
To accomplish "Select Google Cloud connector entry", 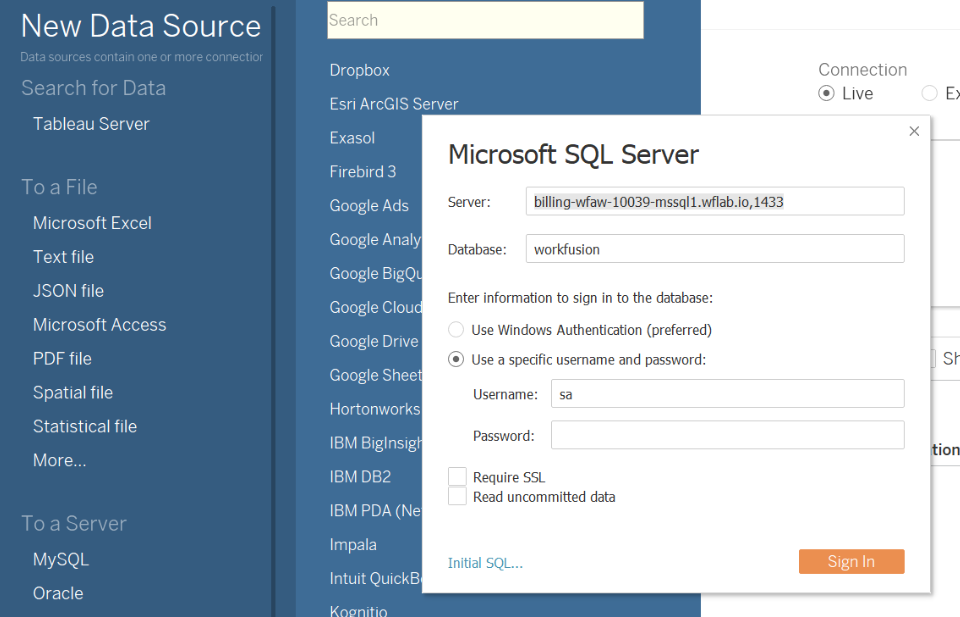I will [375, 307].
